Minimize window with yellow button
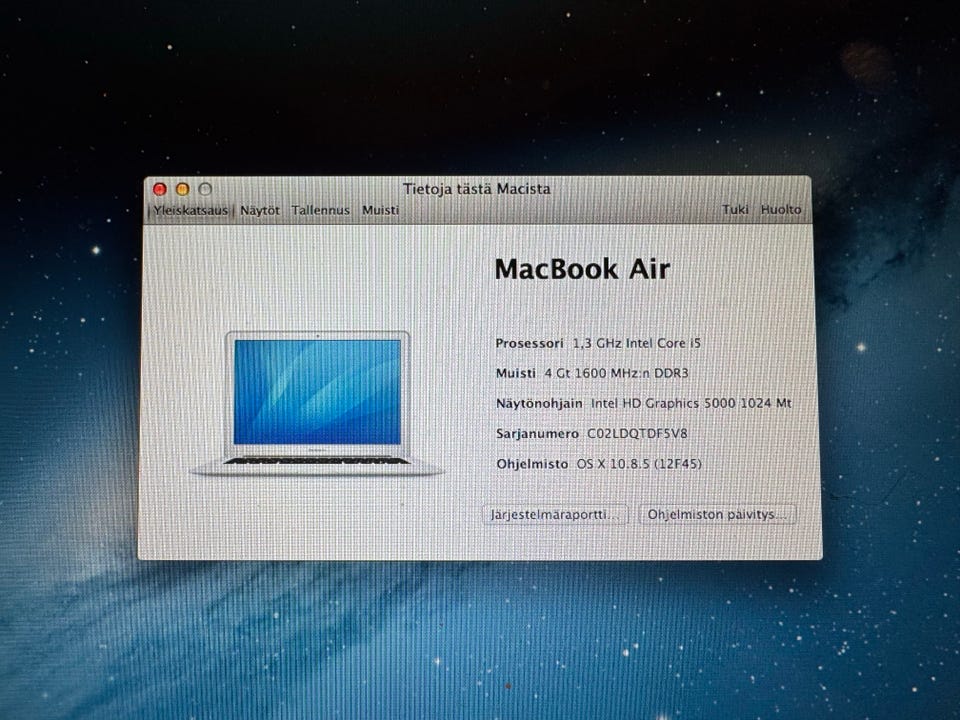The image size is (960, 720). (182, 189)
